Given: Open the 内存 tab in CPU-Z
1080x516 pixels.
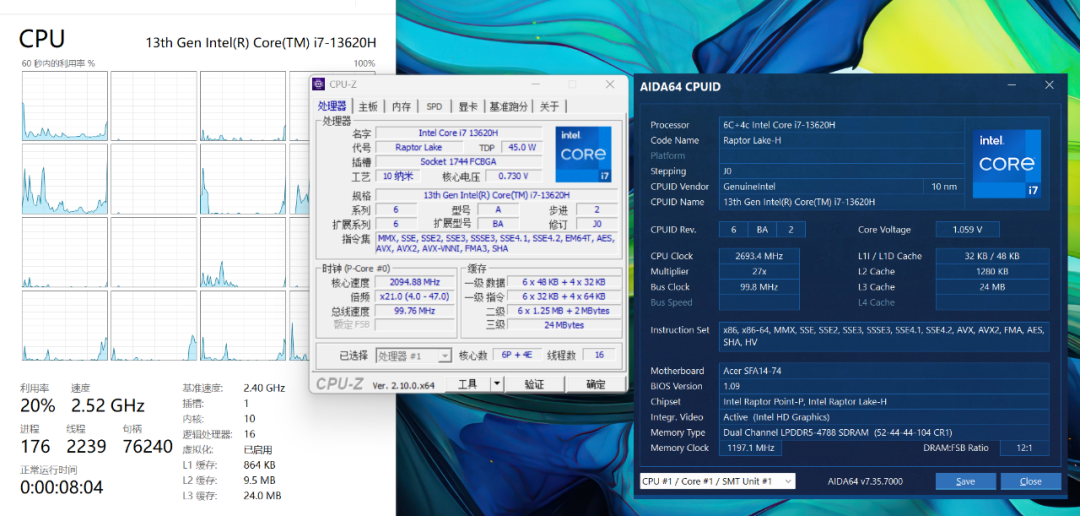Looking at the screenshot, I should 402,106.
